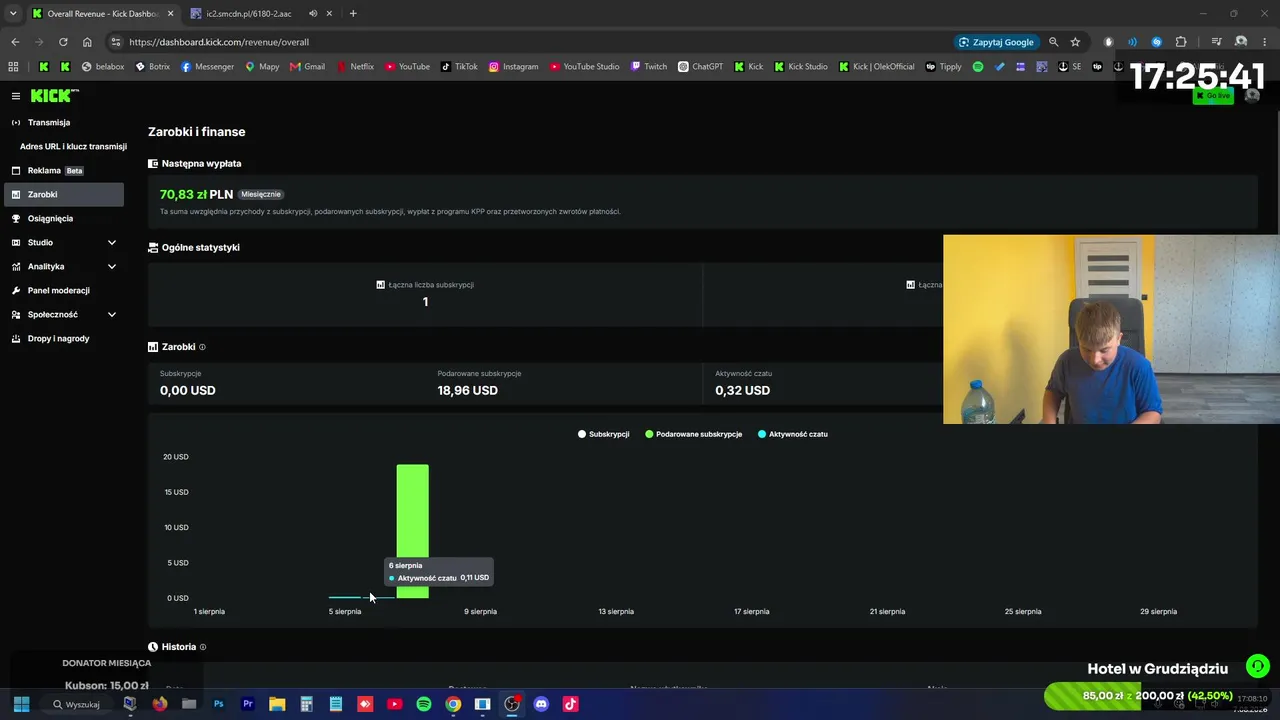Viewport: 1280px width, 720px height.
Task: Mute the audio-playing browser tab
Action: pos(313,14)
